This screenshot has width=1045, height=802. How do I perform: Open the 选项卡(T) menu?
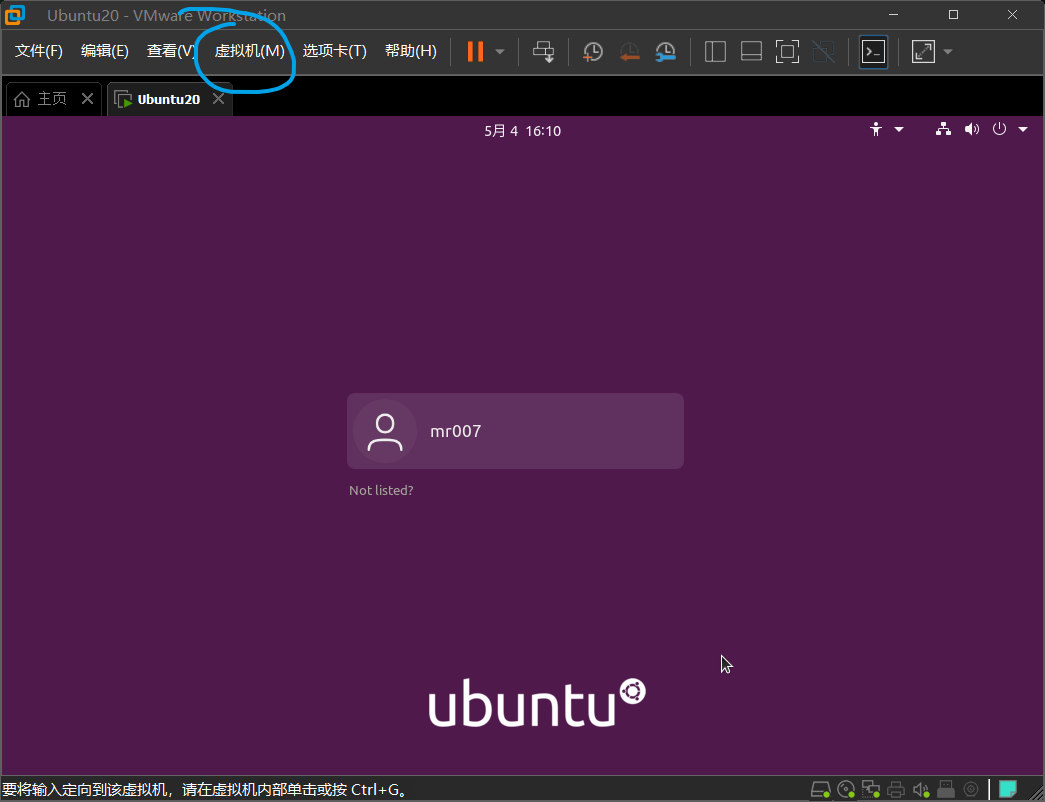[x=335, y=51]
